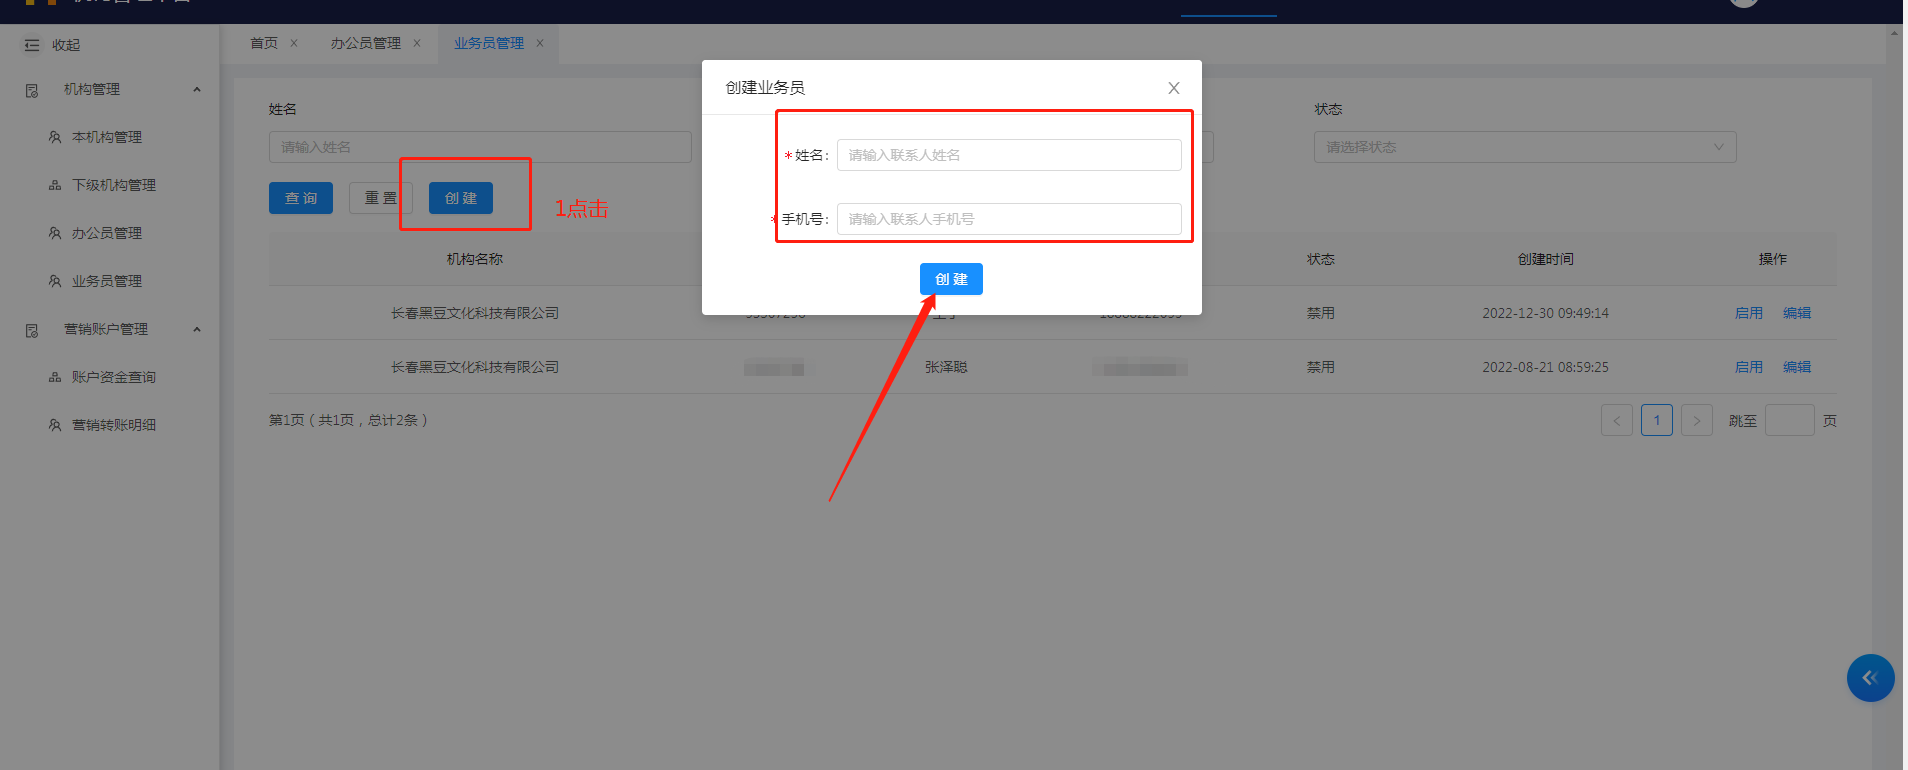Click 编辑 in the 张泽聪 row

1797,367
